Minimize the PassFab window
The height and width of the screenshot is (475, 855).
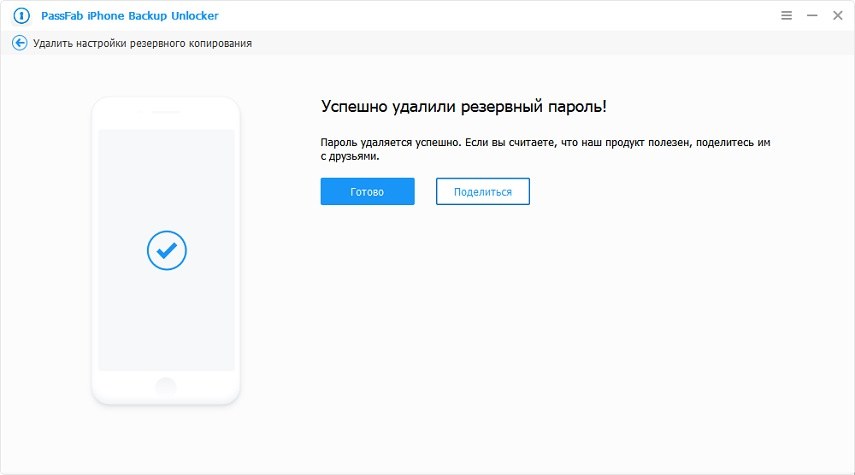click(812, 16)
